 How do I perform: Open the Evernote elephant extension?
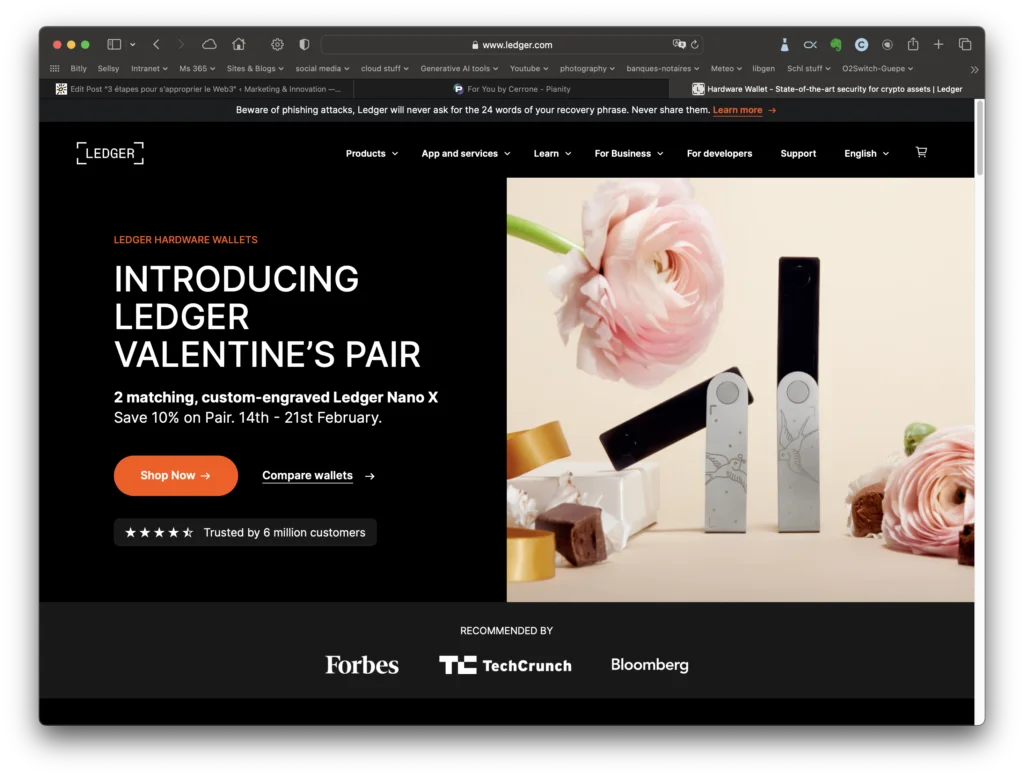(836, 44)
